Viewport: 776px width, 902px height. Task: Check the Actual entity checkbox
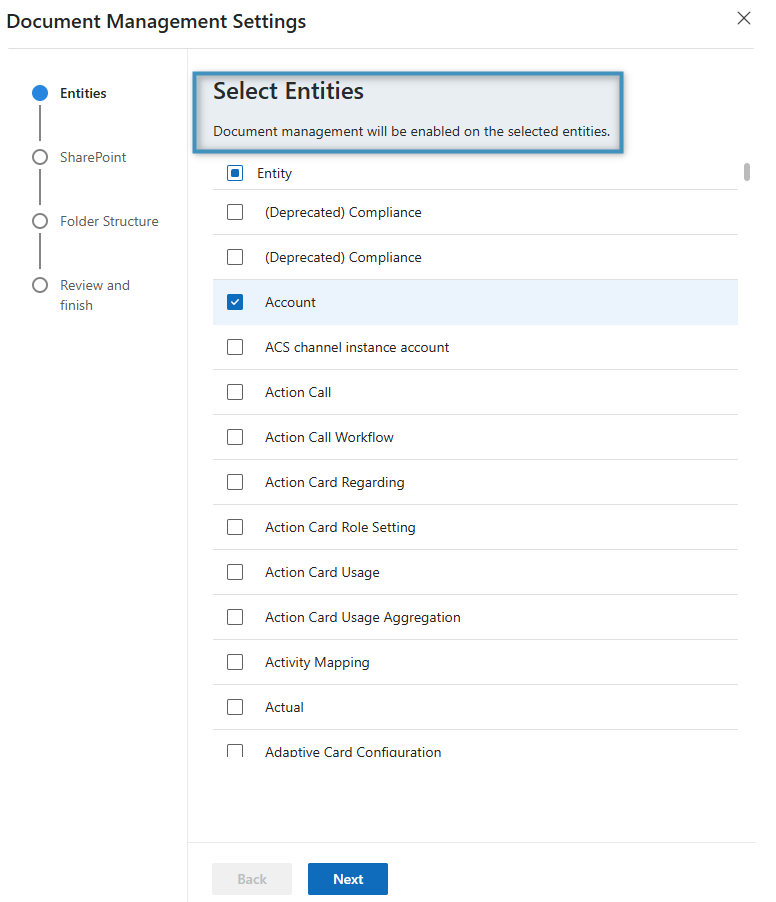click(235, 707)
